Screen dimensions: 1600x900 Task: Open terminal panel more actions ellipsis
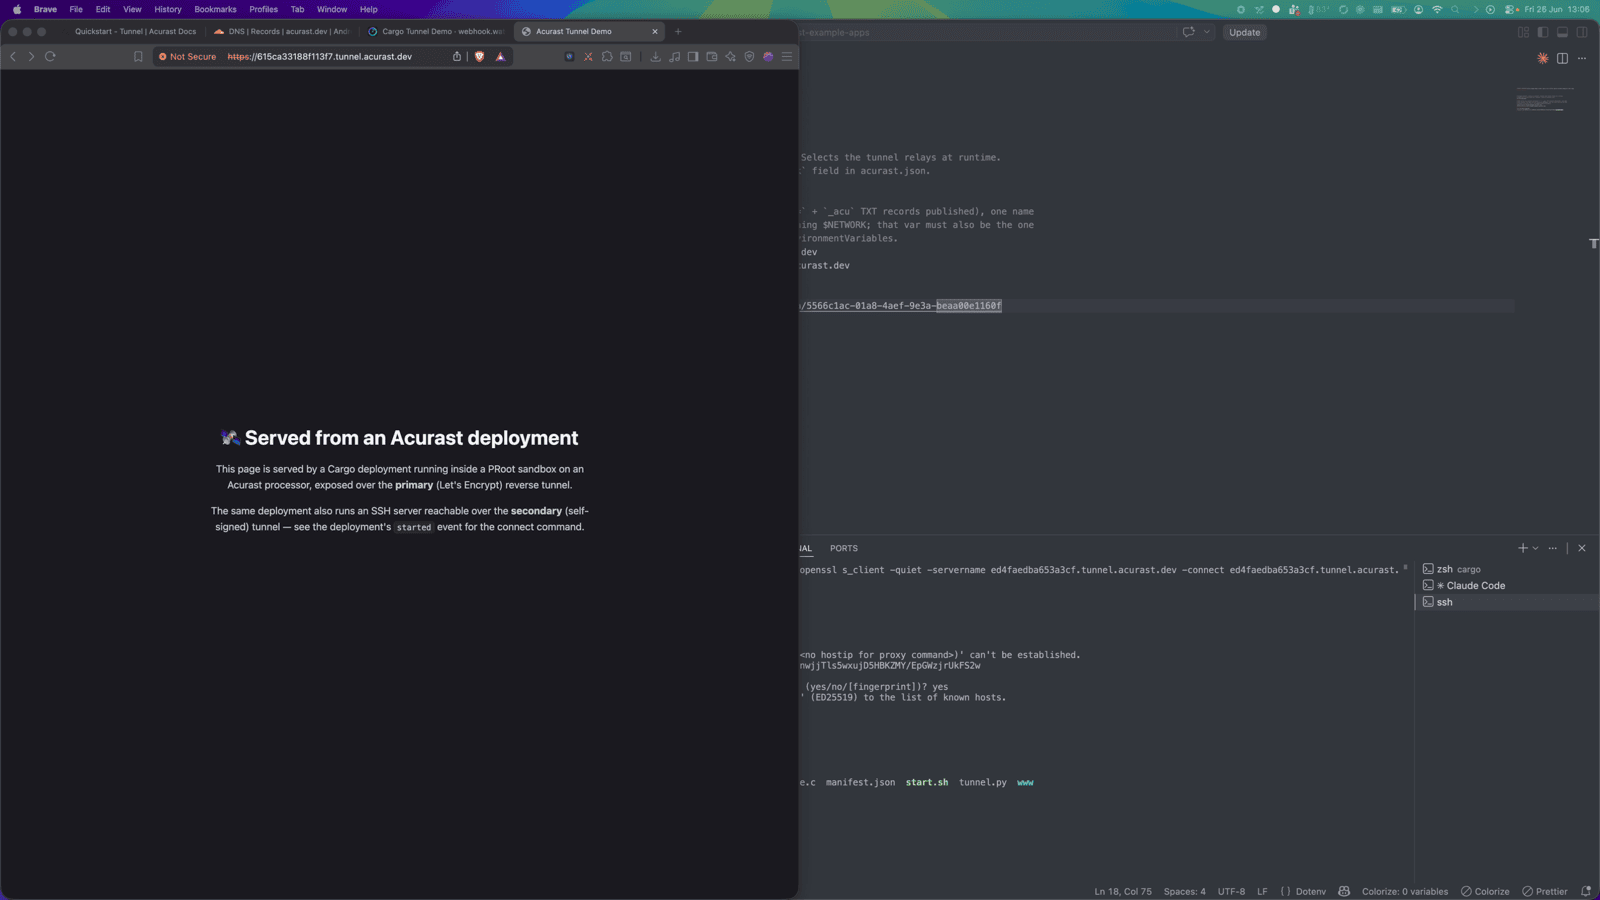1553,548
